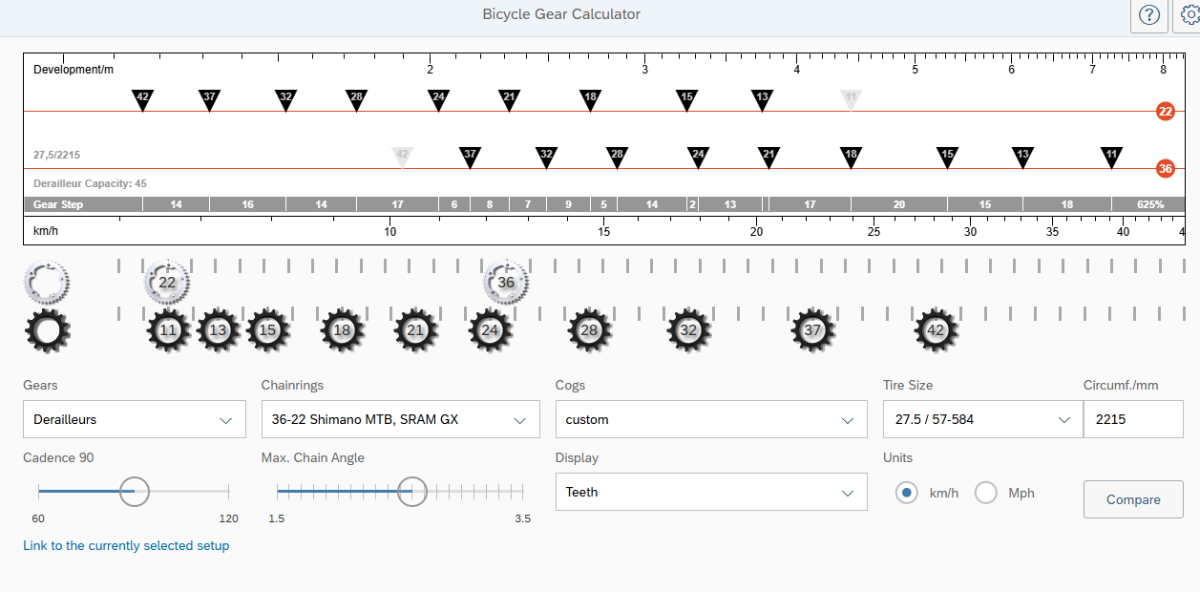
Task: Open the Gears Derailleurs dropdown
Action: coord(134,420)
